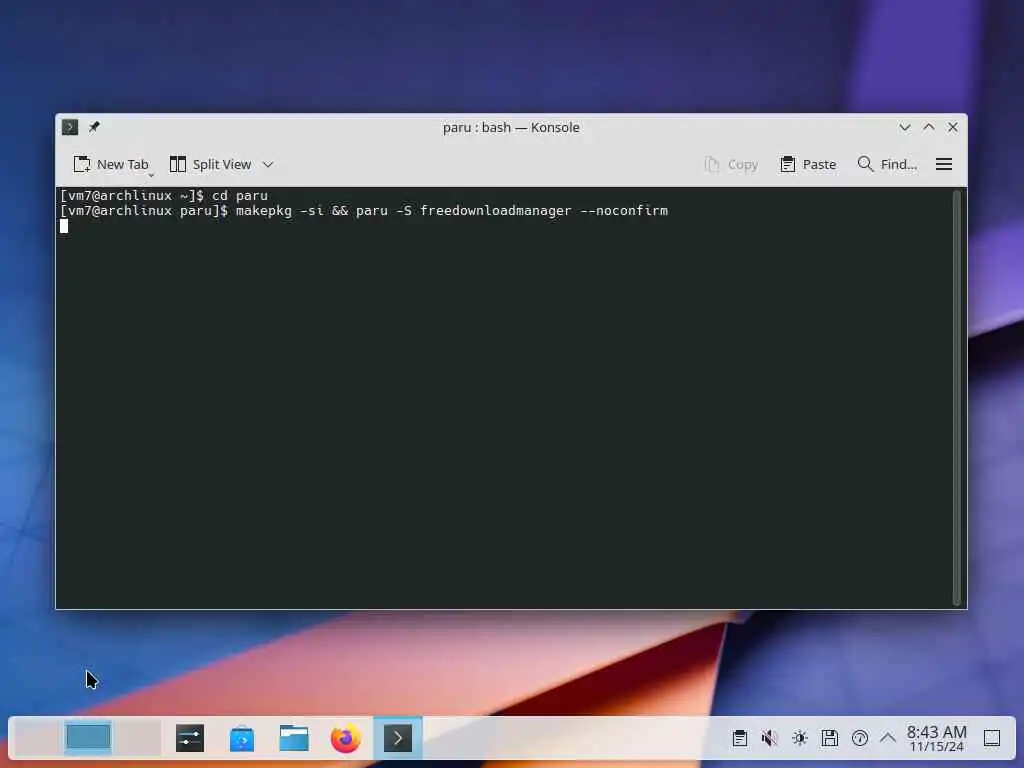Close the Konsole window
This screenshot has height=768, width=1024.
[953, 127]
